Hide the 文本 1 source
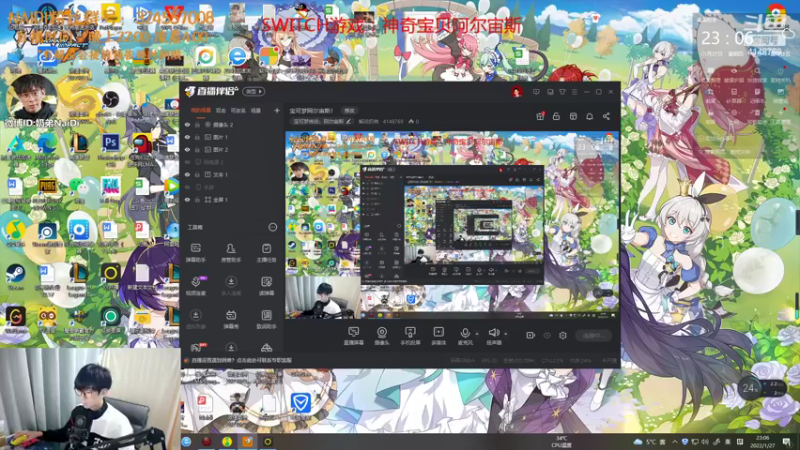The height and width of the screenshot is (450, 800). pyautogui.click(x=187, y=174)
